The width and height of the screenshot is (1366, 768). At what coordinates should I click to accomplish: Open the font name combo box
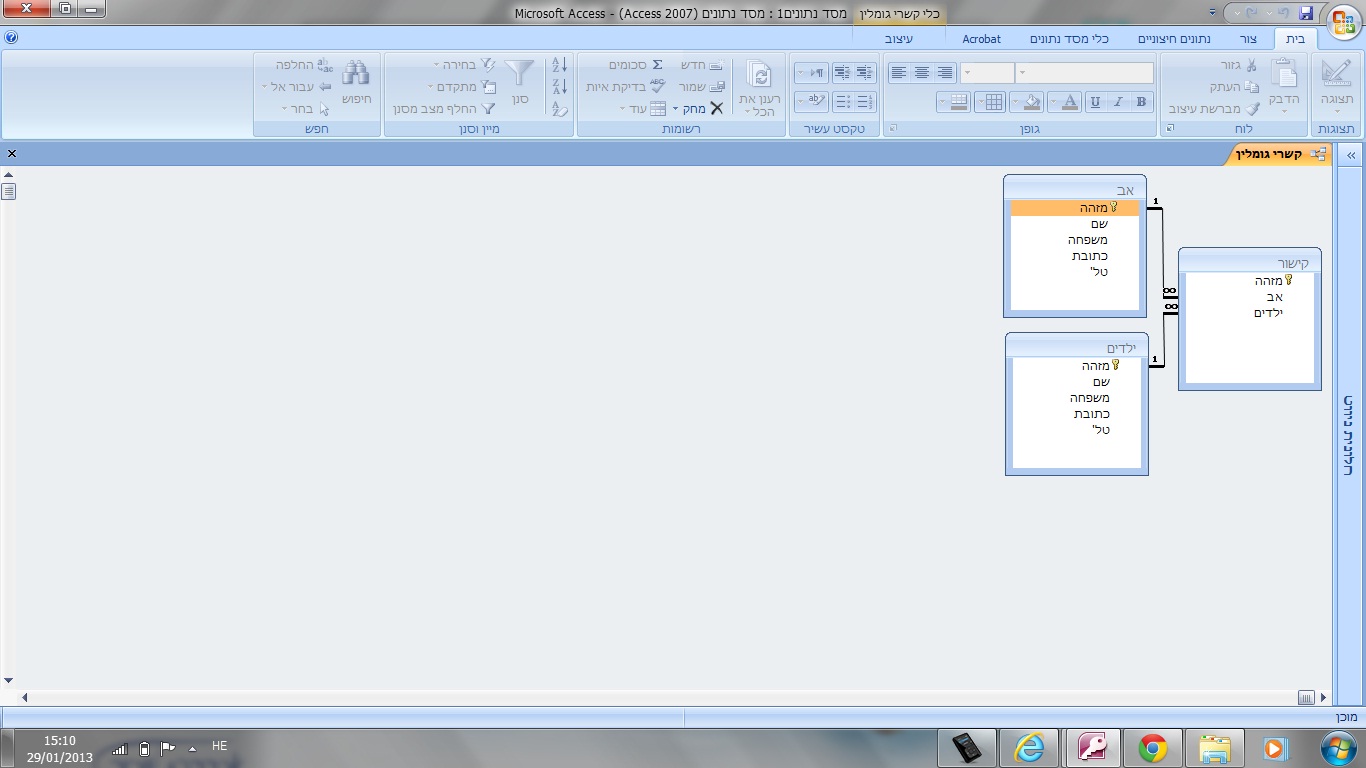point(1085,73)
